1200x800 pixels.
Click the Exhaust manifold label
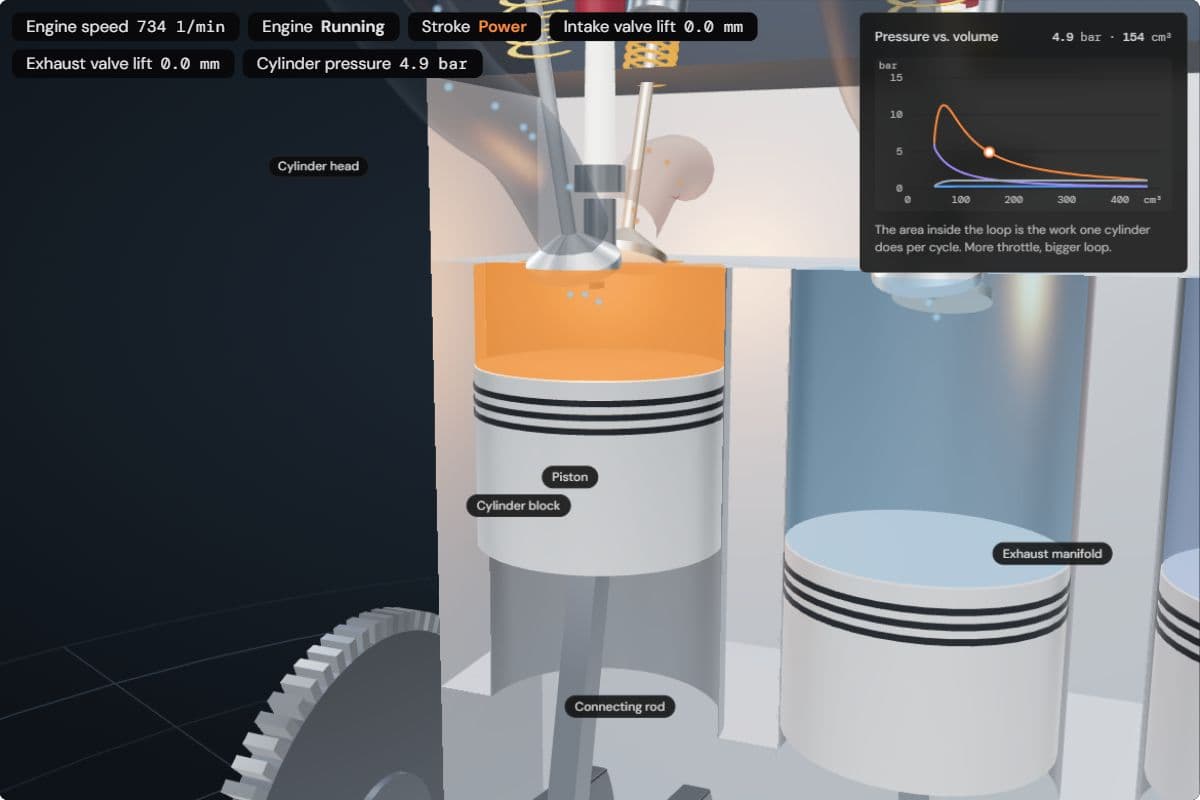coord(1053,554)
